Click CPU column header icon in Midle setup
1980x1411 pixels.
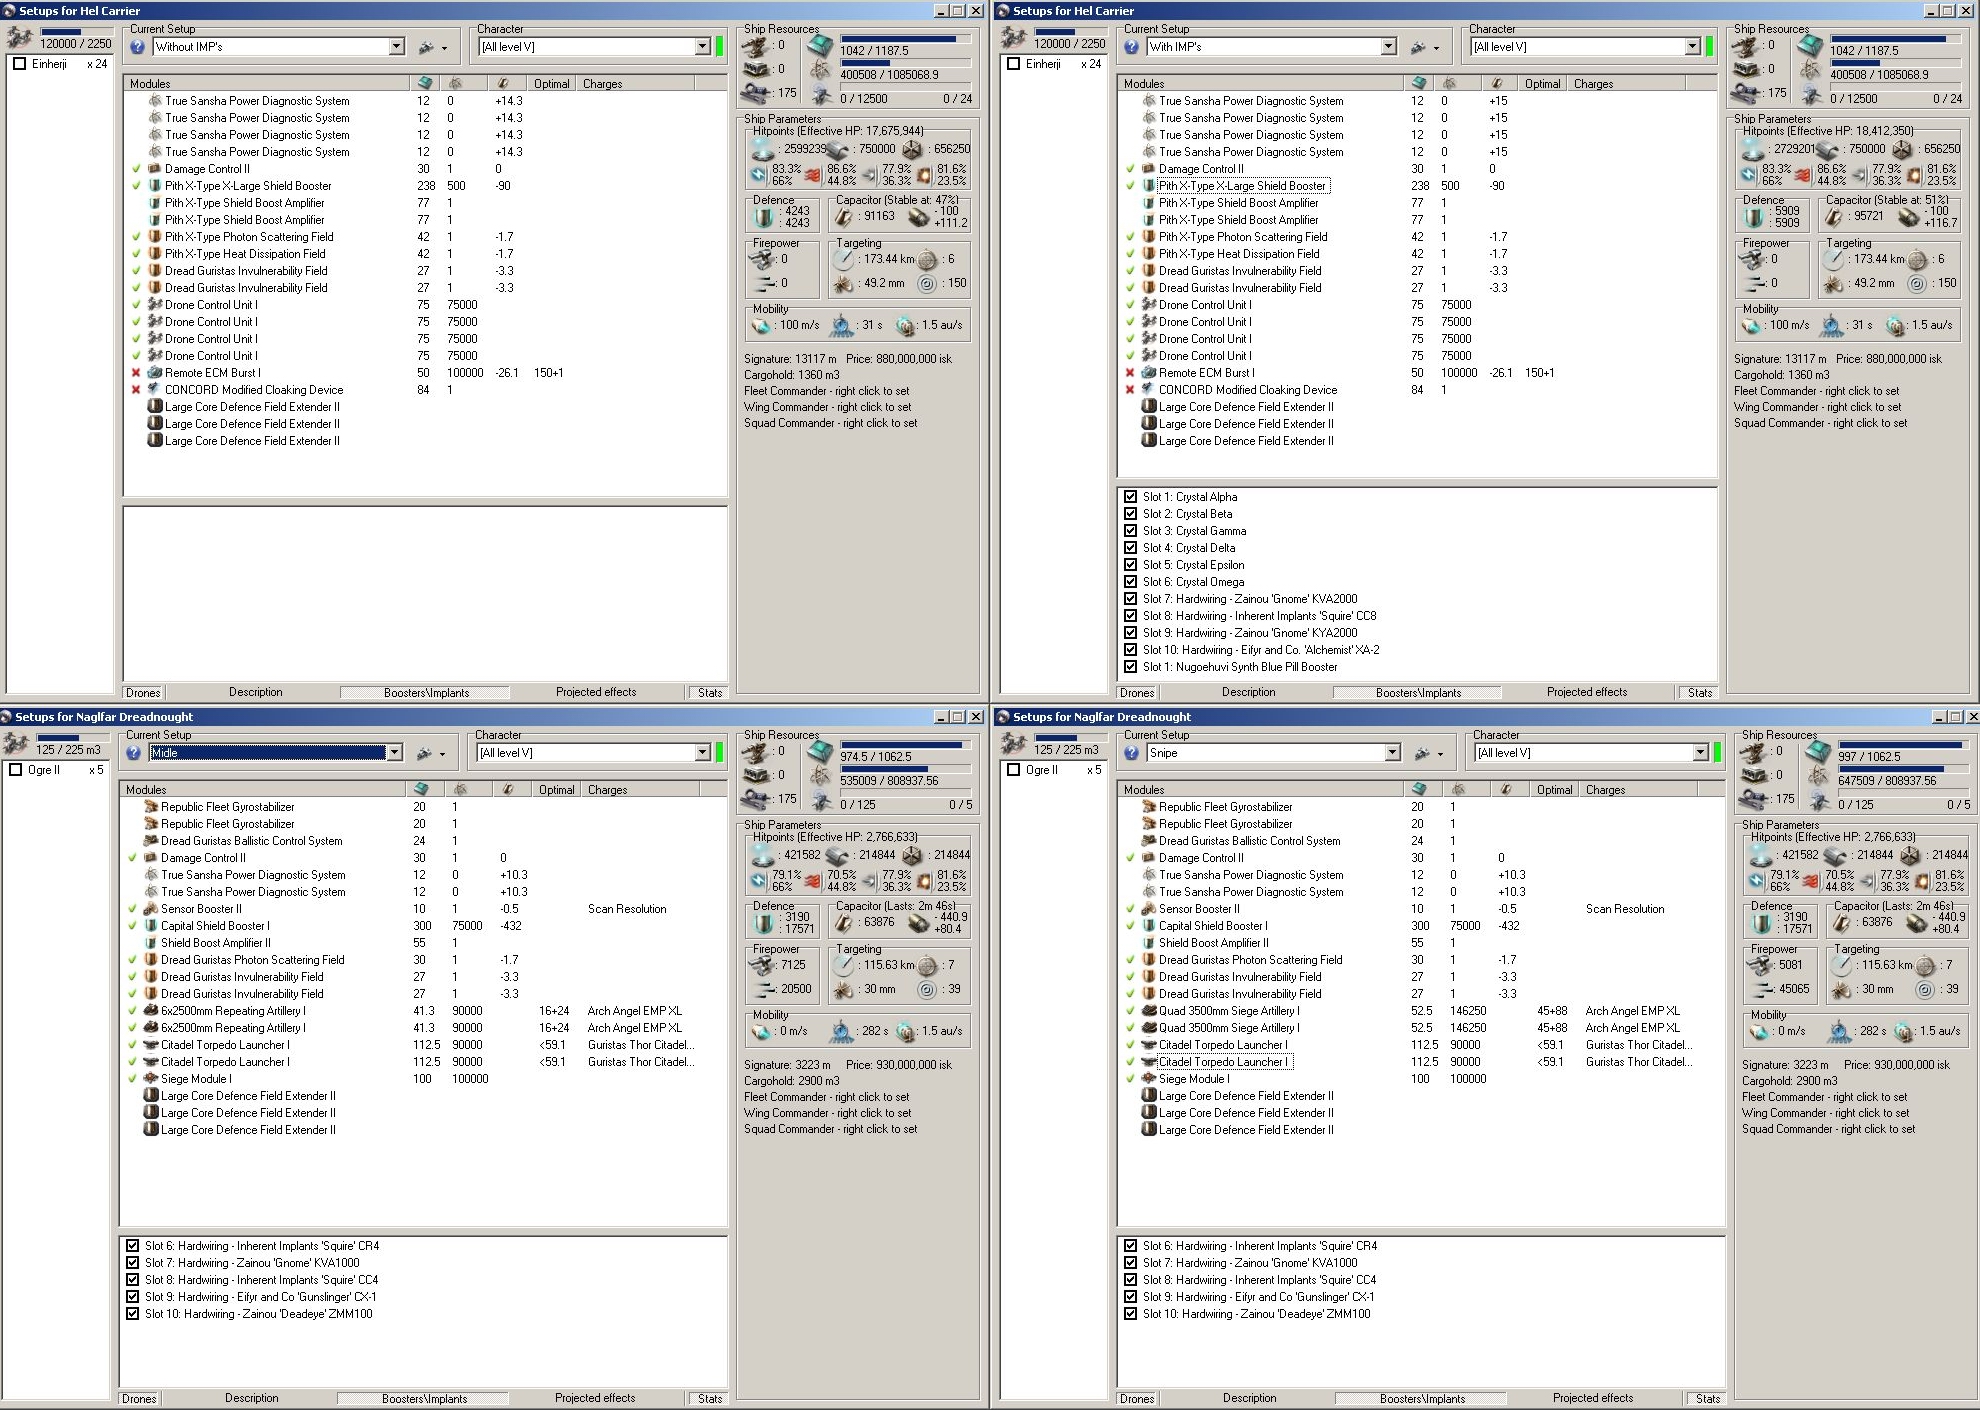point(422,789)
